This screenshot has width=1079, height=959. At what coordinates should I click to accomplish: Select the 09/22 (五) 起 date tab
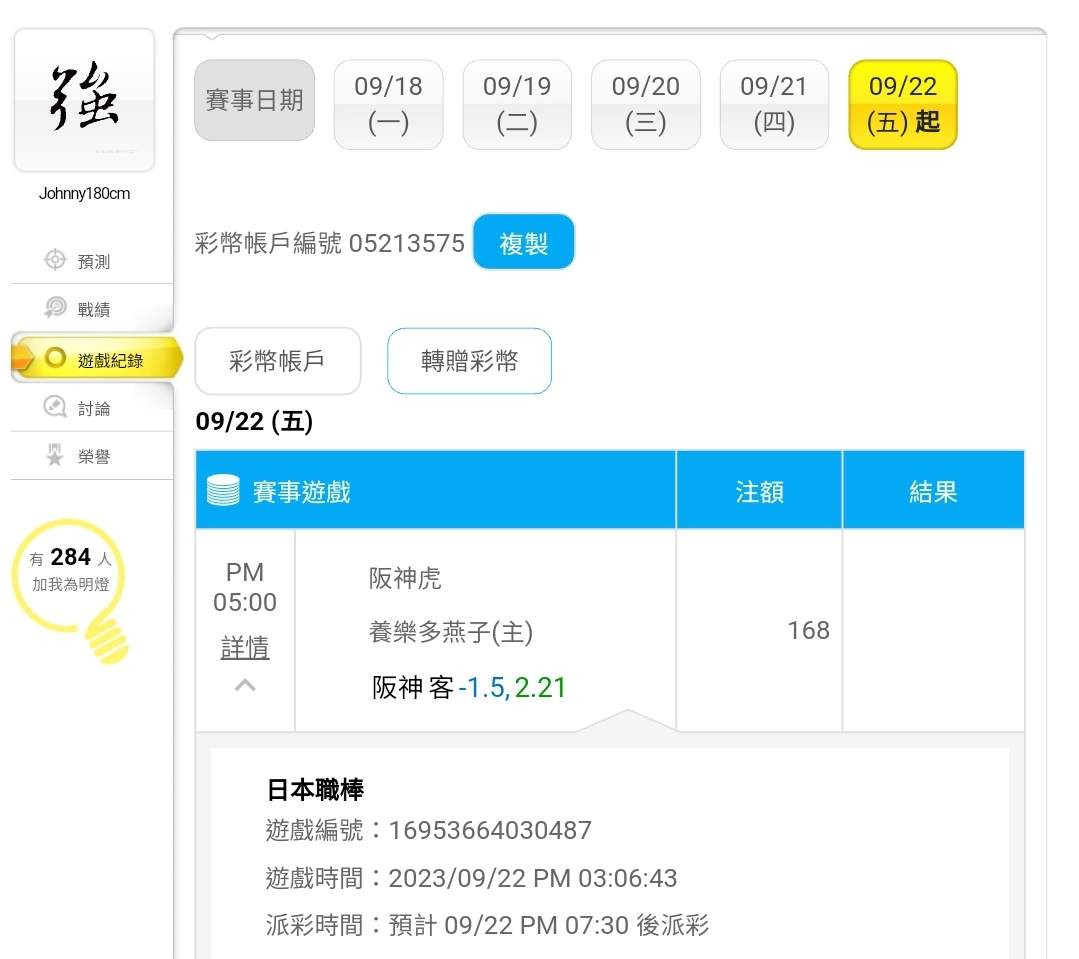pyautogui.click(x=903, y=104)
